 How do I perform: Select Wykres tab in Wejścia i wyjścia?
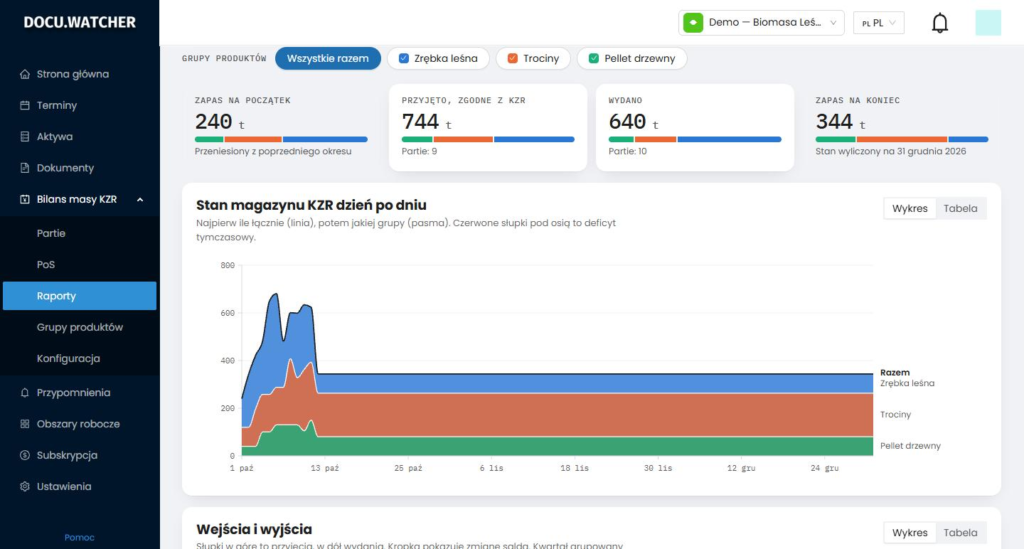(910, 533)
